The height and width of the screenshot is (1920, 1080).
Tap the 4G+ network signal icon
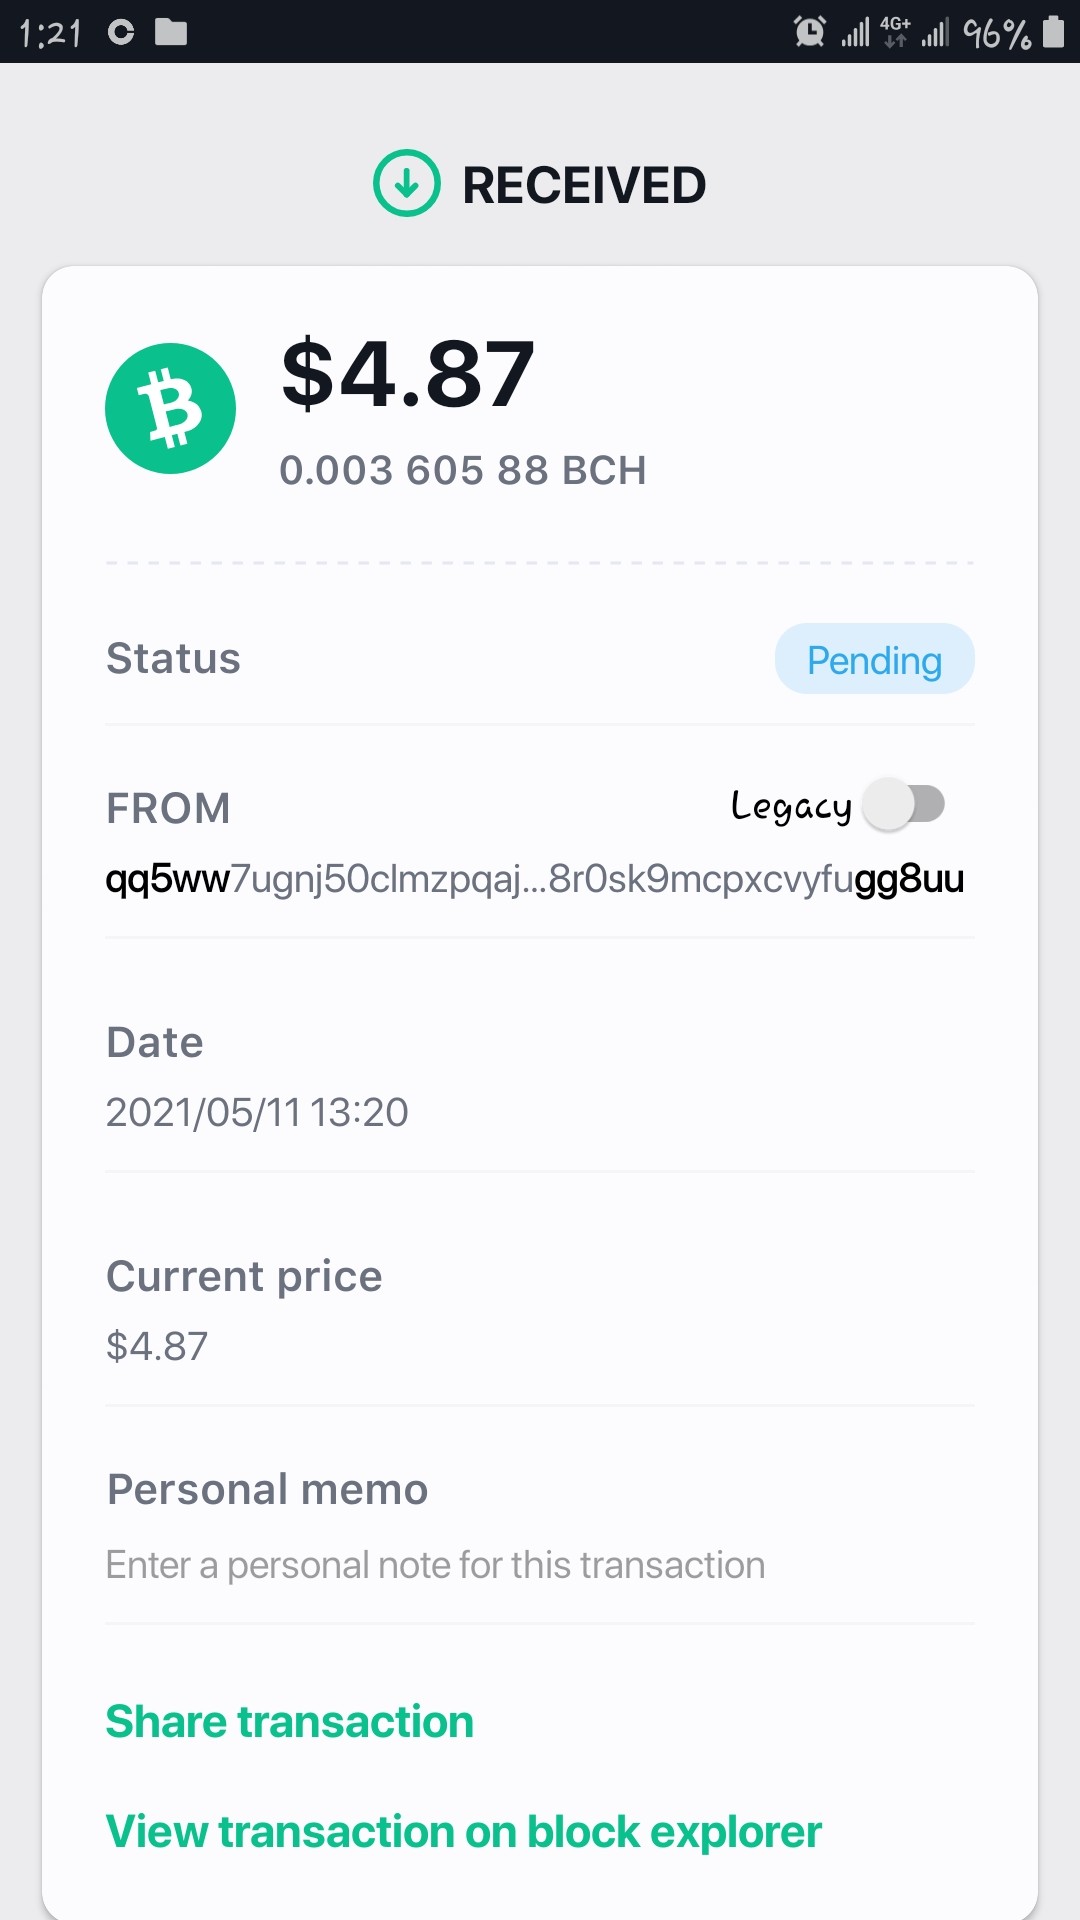click(x=895, y=32)
